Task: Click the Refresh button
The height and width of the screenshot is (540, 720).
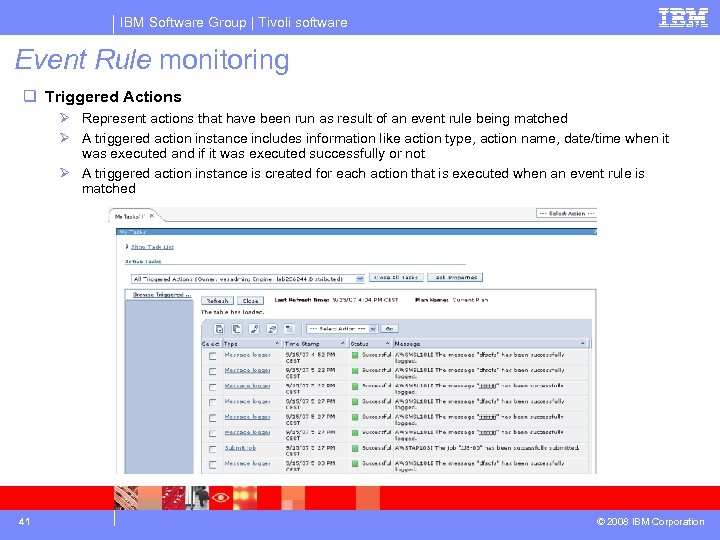Action: tap(217, 301)
